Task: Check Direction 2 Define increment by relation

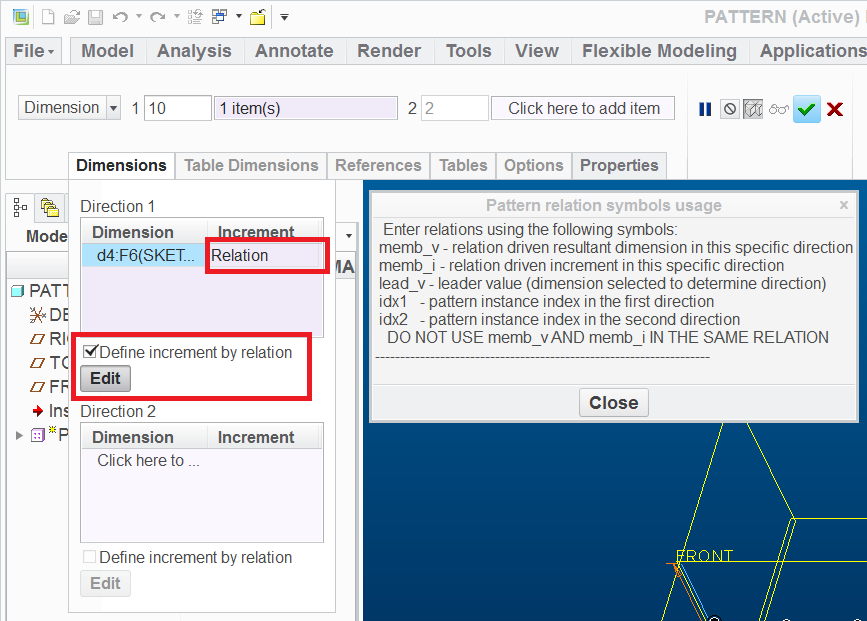Action: click(x=89, y=556)
